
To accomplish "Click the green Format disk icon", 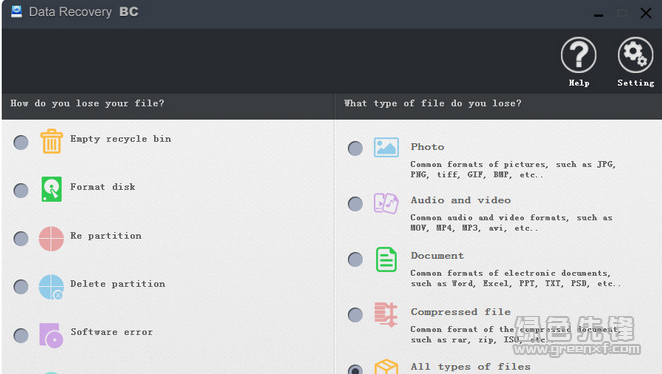I will click(x=52, y=189).
